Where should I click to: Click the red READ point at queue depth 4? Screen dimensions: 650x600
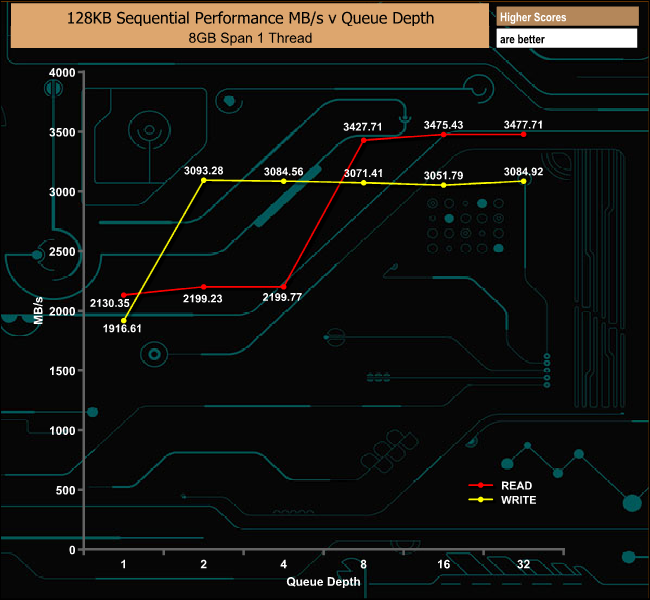tap(284, 287)
